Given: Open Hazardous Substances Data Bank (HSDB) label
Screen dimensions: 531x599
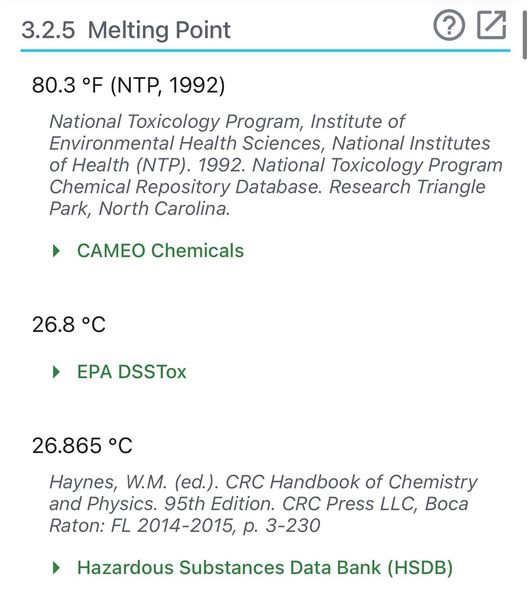Looking at the screenshot, I should point(265,568).
